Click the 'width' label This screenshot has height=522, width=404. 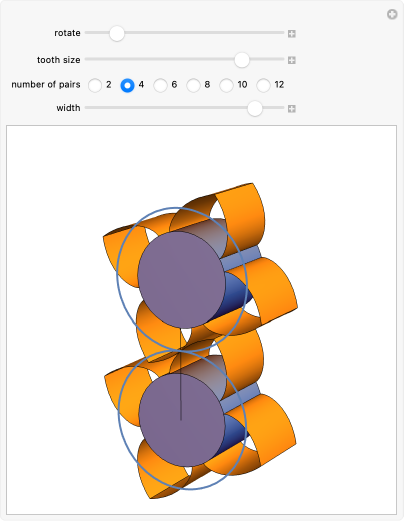pos(68,108)
